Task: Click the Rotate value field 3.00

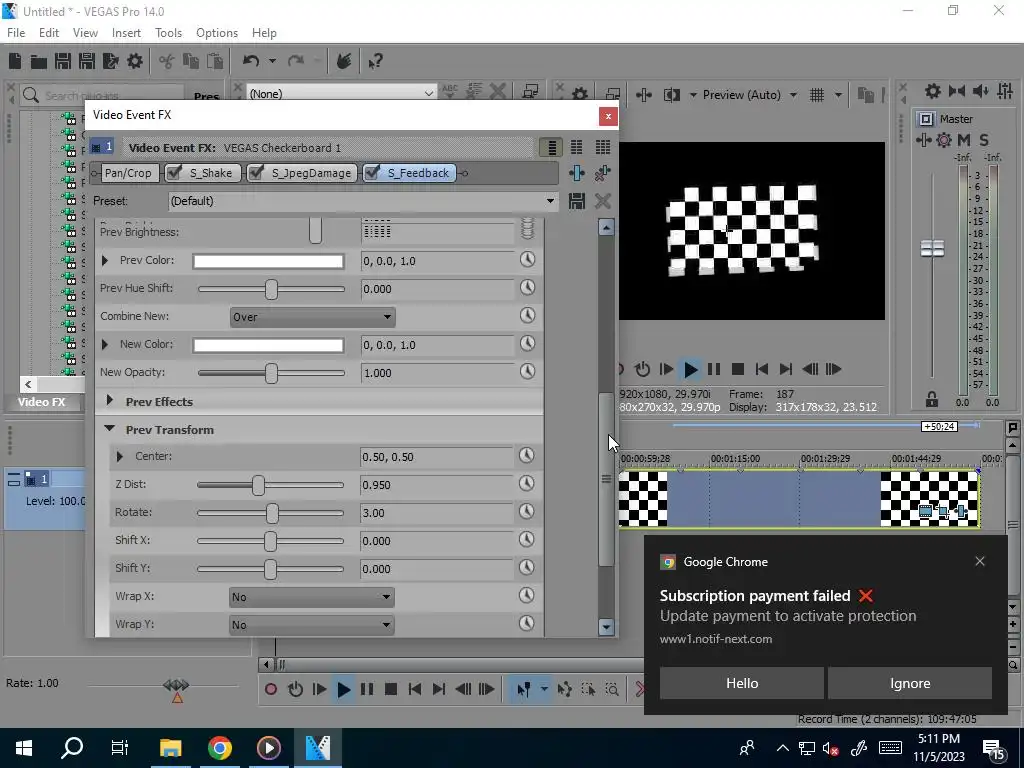Action: click(x=438, y=513)
